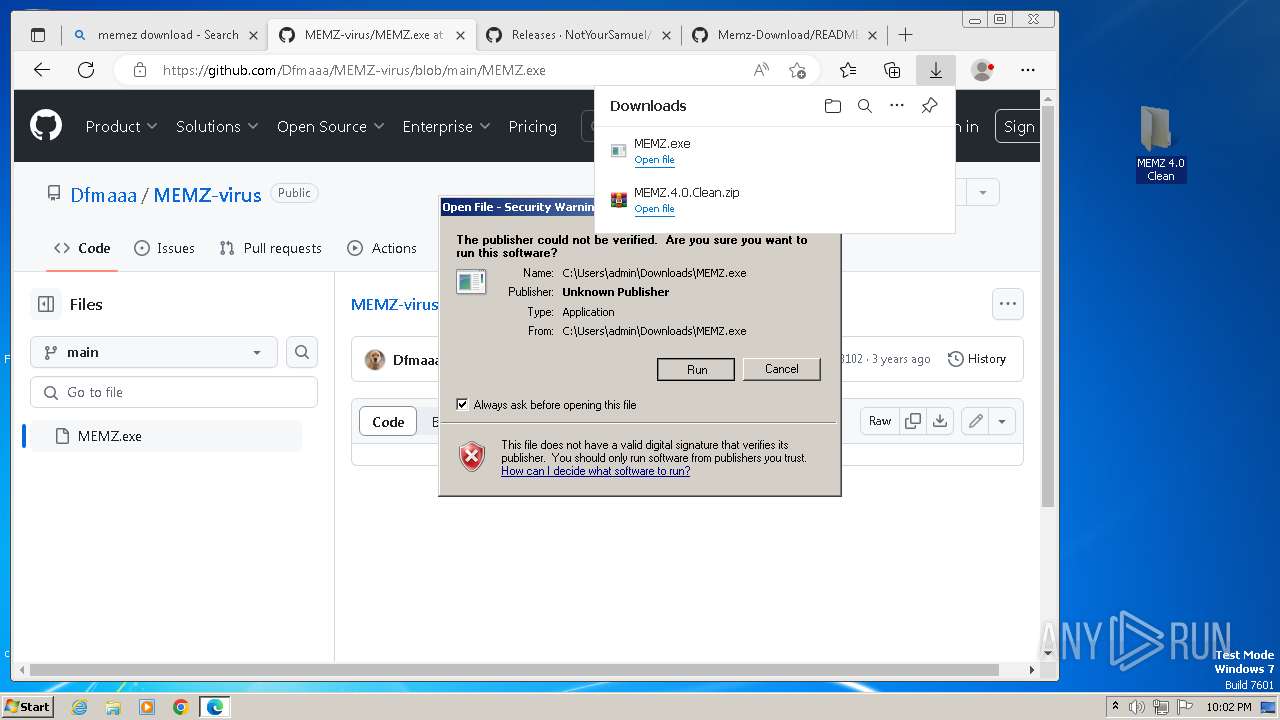1280x720 pixels.
Task: Search downloads with the magnifier icon
Action: tap(865, 106)
